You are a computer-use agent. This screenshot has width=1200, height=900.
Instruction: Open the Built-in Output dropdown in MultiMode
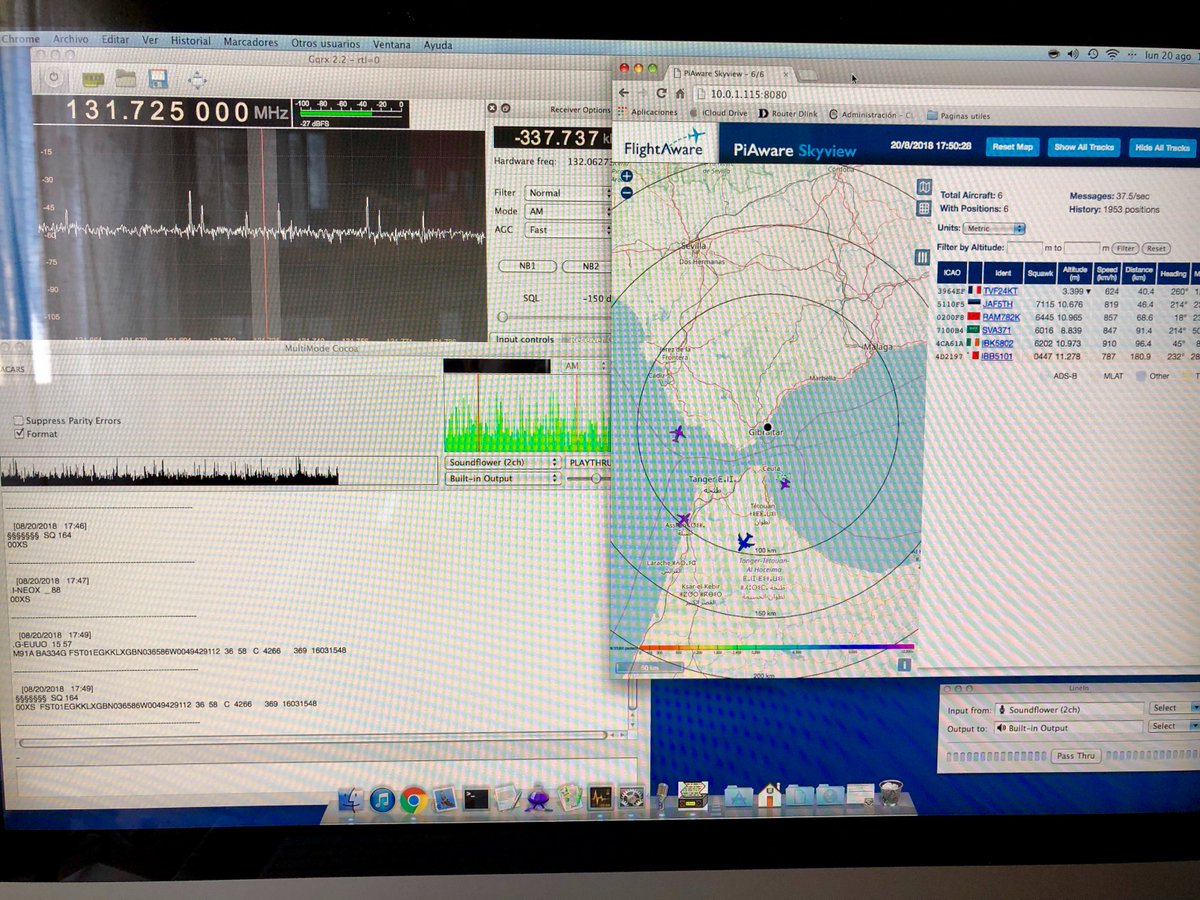click(x=503, y=479)
